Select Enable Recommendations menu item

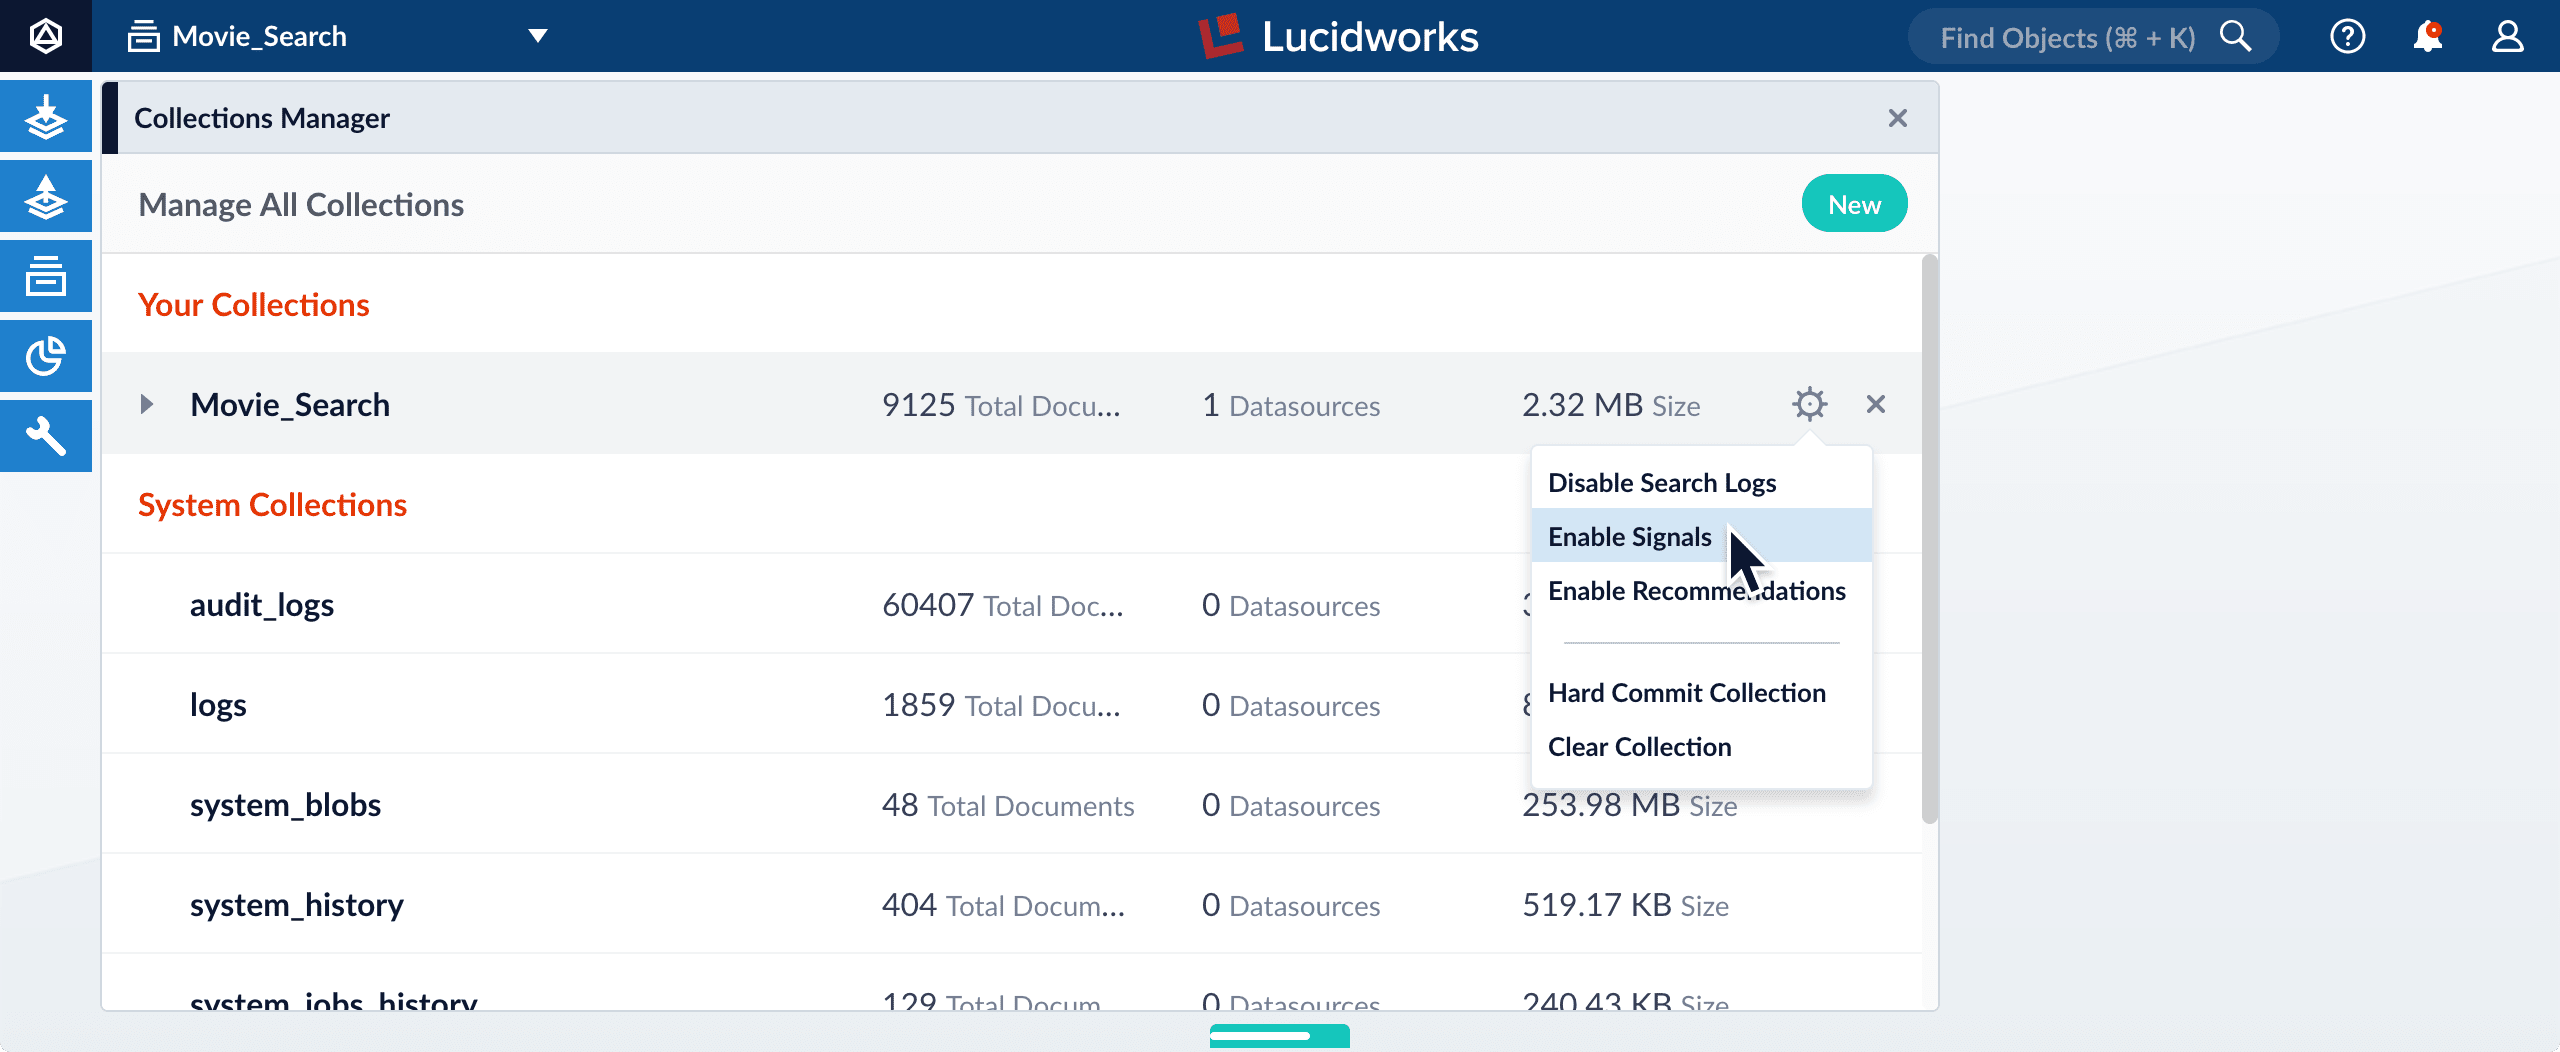(1701, 591)
